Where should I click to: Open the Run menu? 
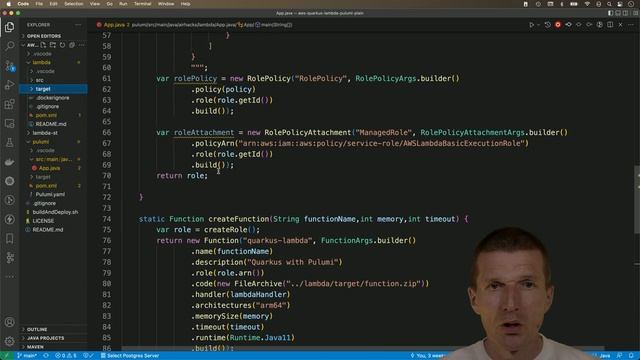point(123,4)
